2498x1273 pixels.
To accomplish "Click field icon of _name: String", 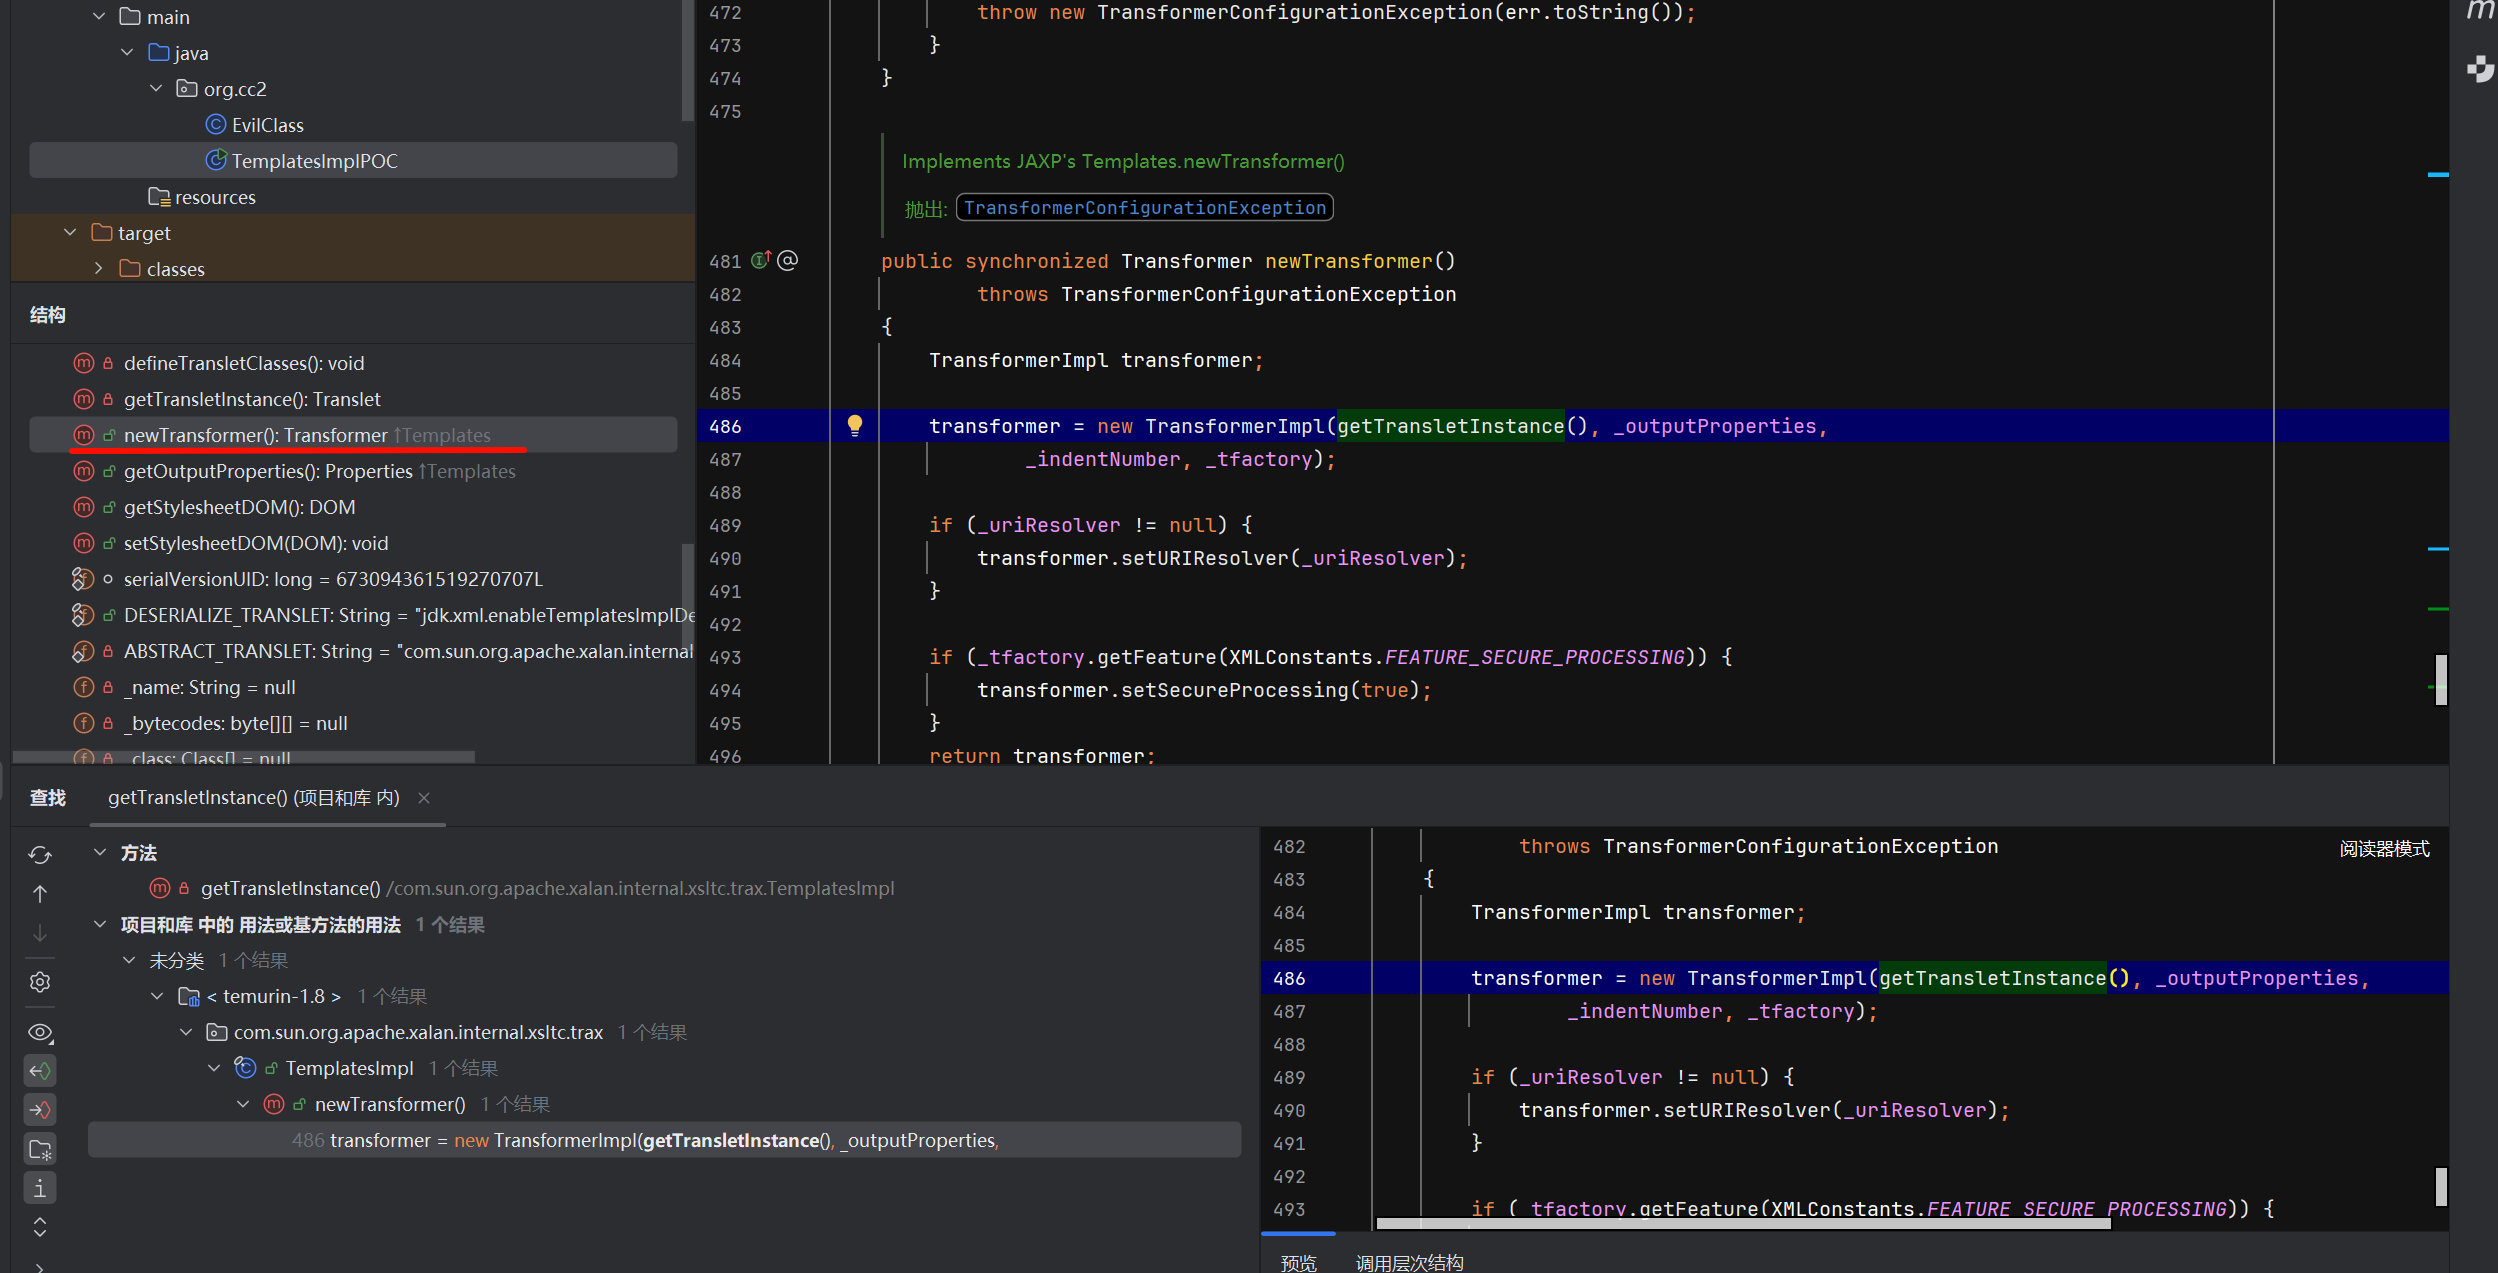I will [84, 687].
